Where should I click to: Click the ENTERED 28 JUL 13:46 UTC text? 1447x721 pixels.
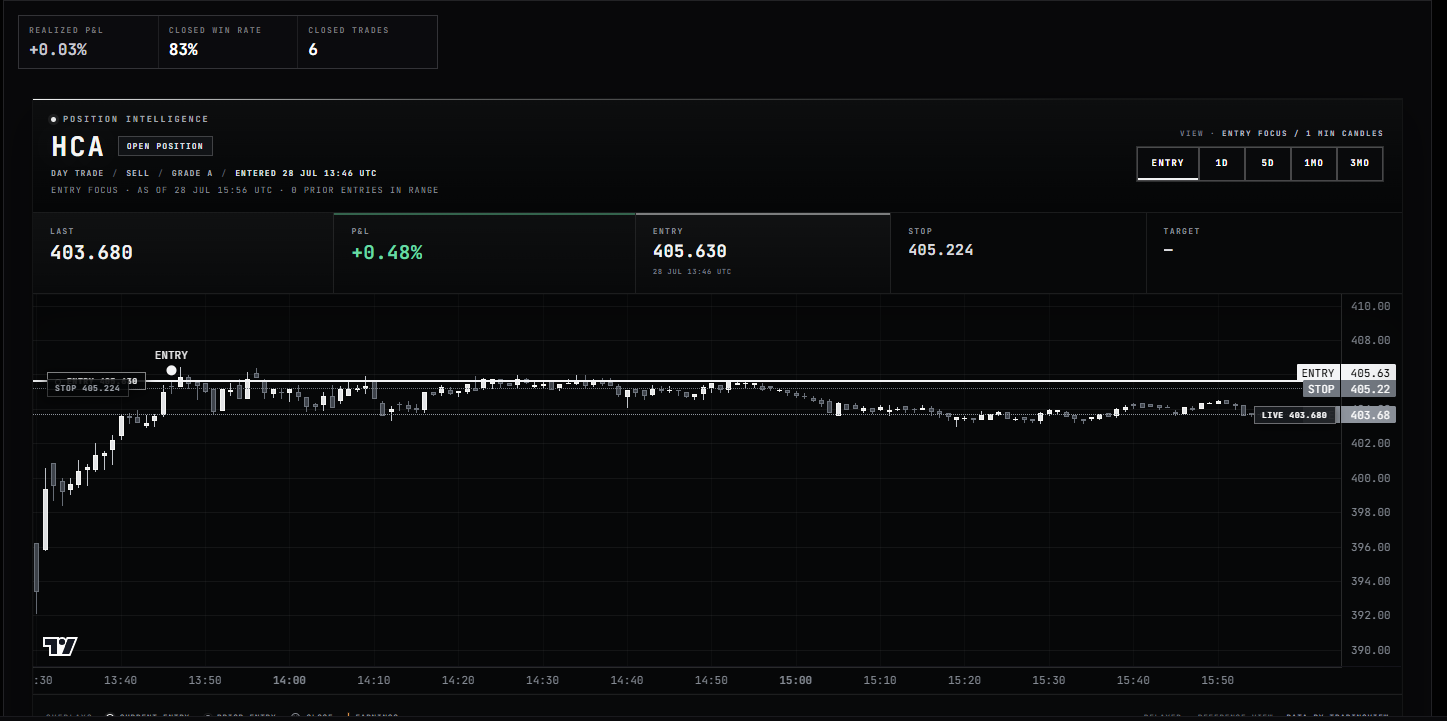coord(306,173)
